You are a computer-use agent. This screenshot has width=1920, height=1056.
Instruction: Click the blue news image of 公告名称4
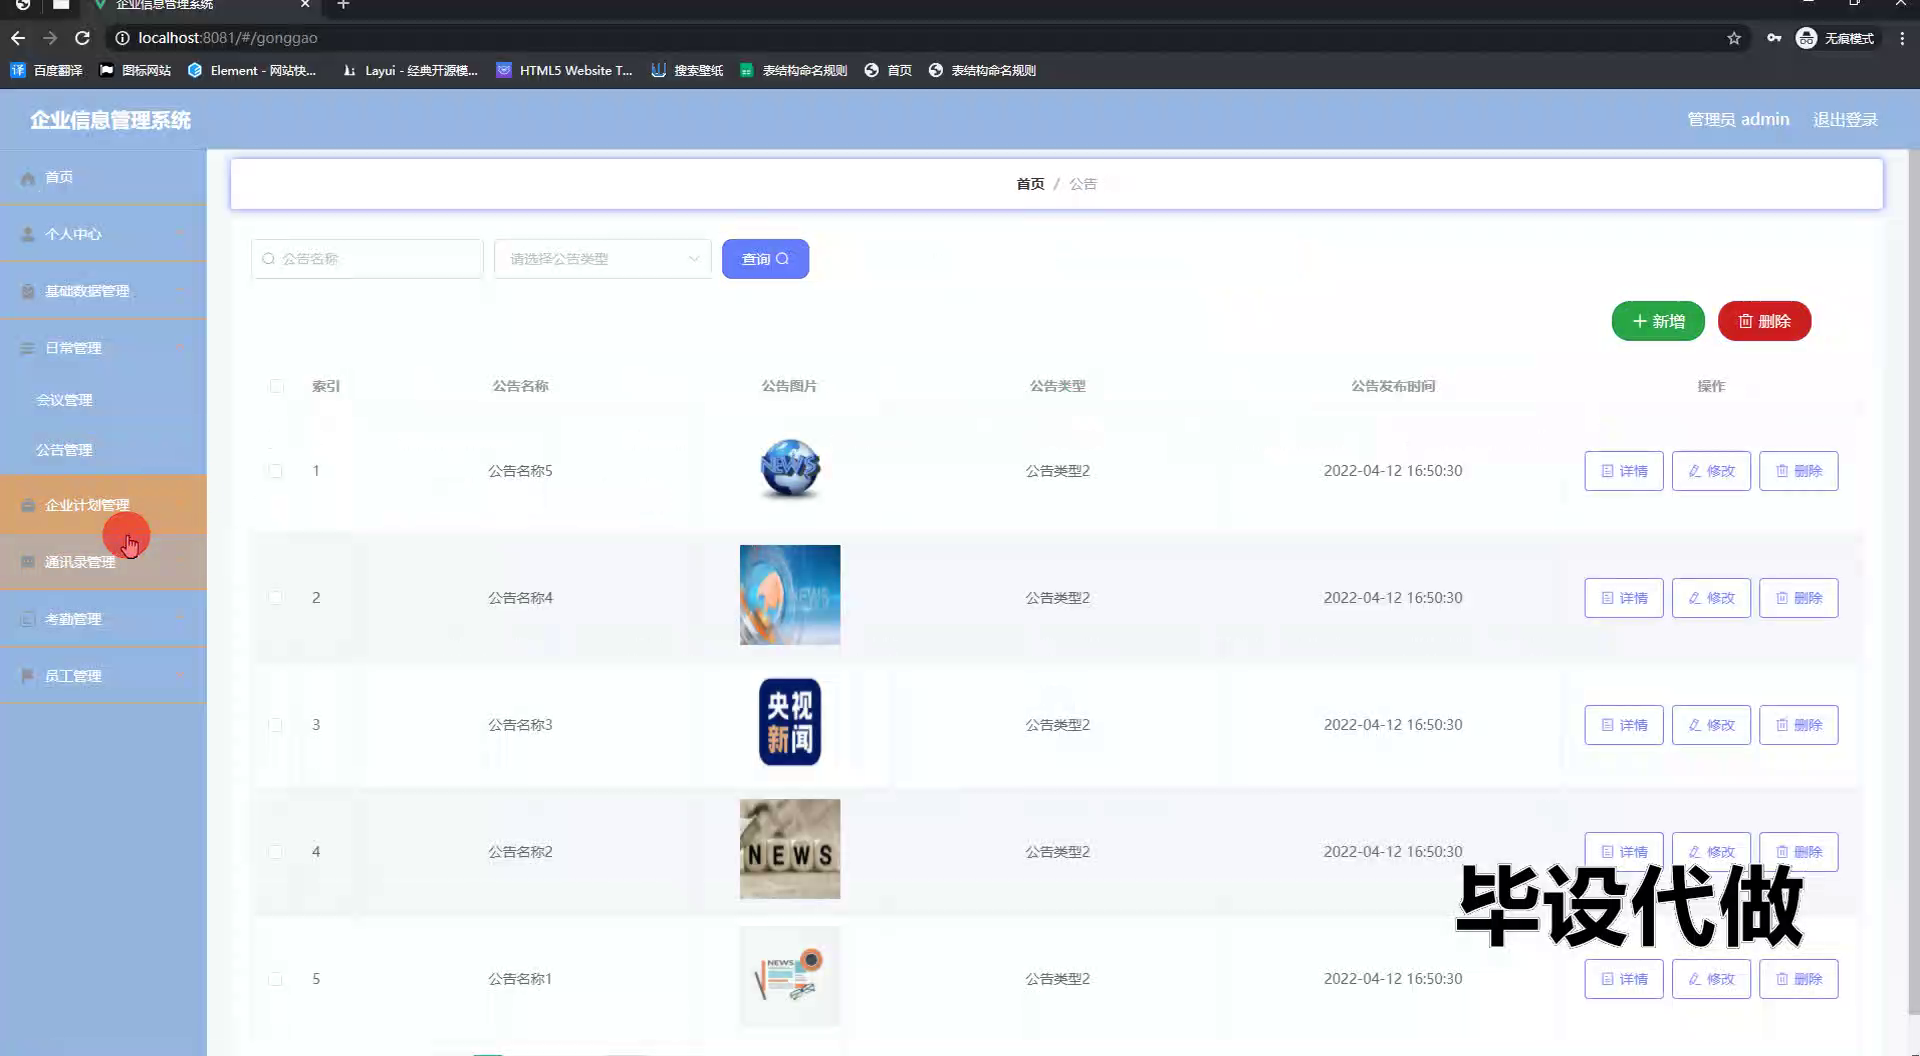(x=790, y=595)
